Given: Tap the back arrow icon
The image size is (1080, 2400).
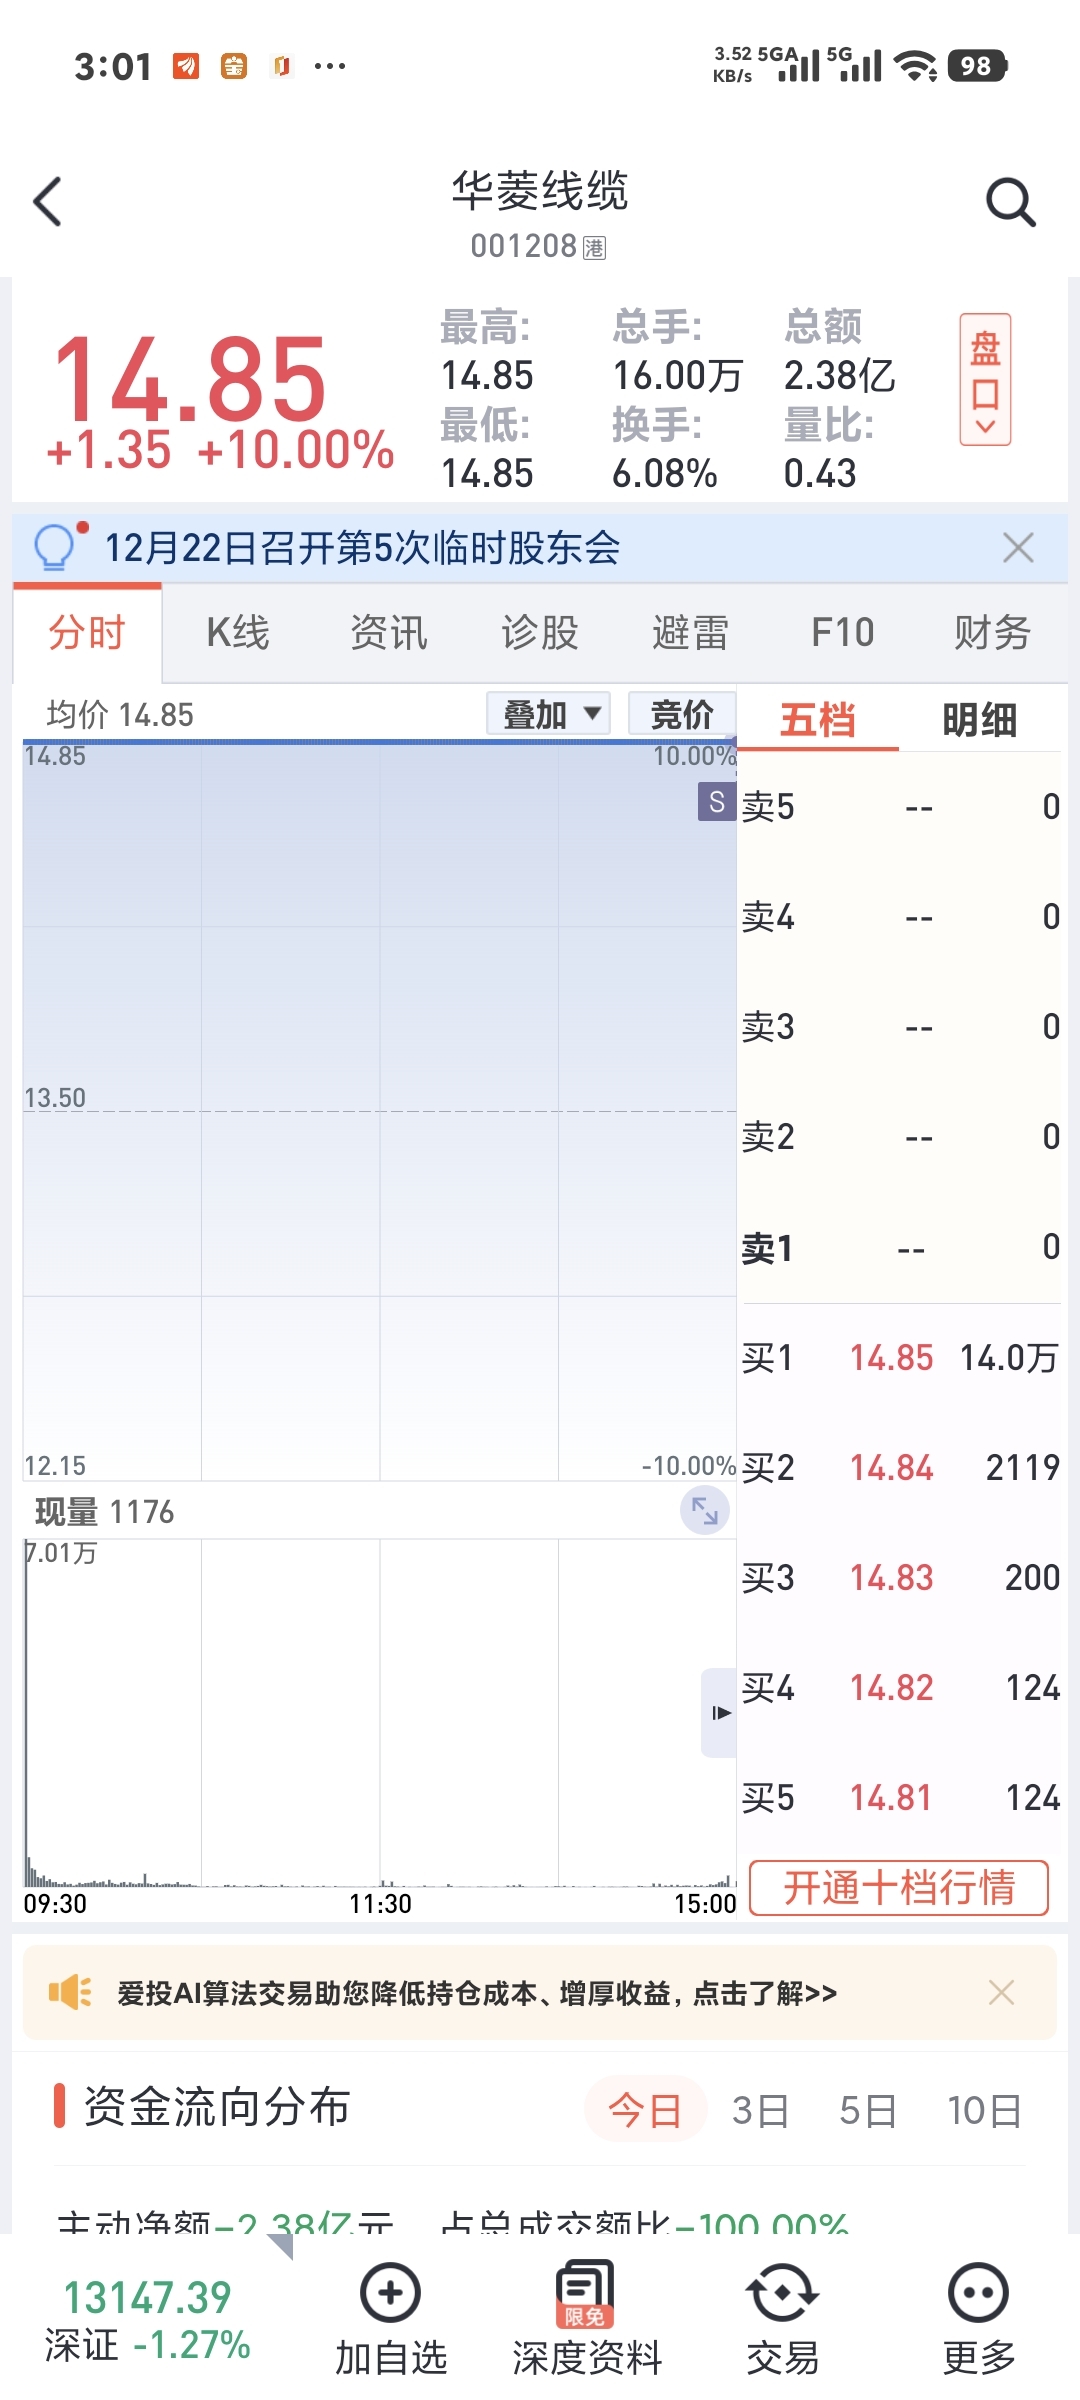Looking at the screenshot, I should click(48, 202).
